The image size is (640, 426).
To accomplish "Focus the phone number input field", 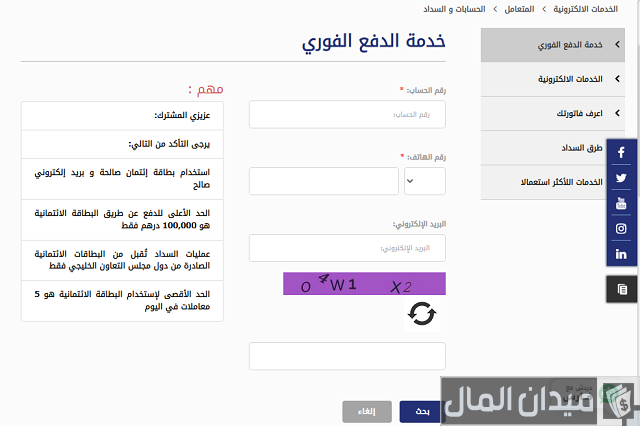I will (324, 181).
